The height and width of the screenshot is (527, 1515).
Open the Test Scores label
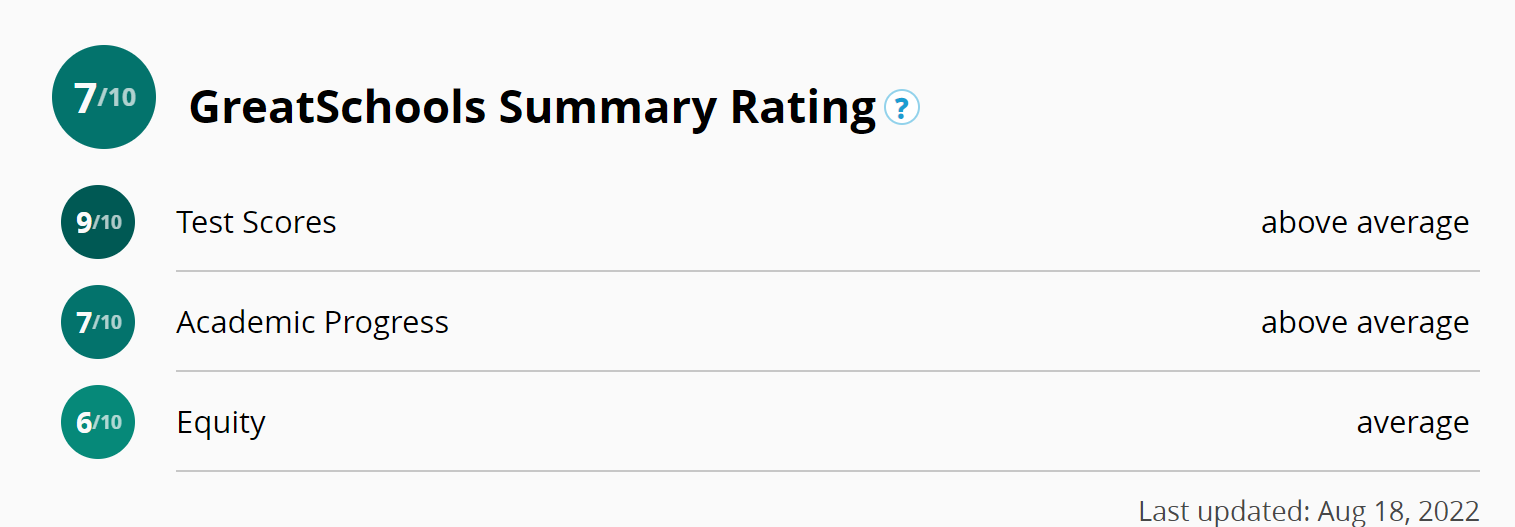(256, 222)
